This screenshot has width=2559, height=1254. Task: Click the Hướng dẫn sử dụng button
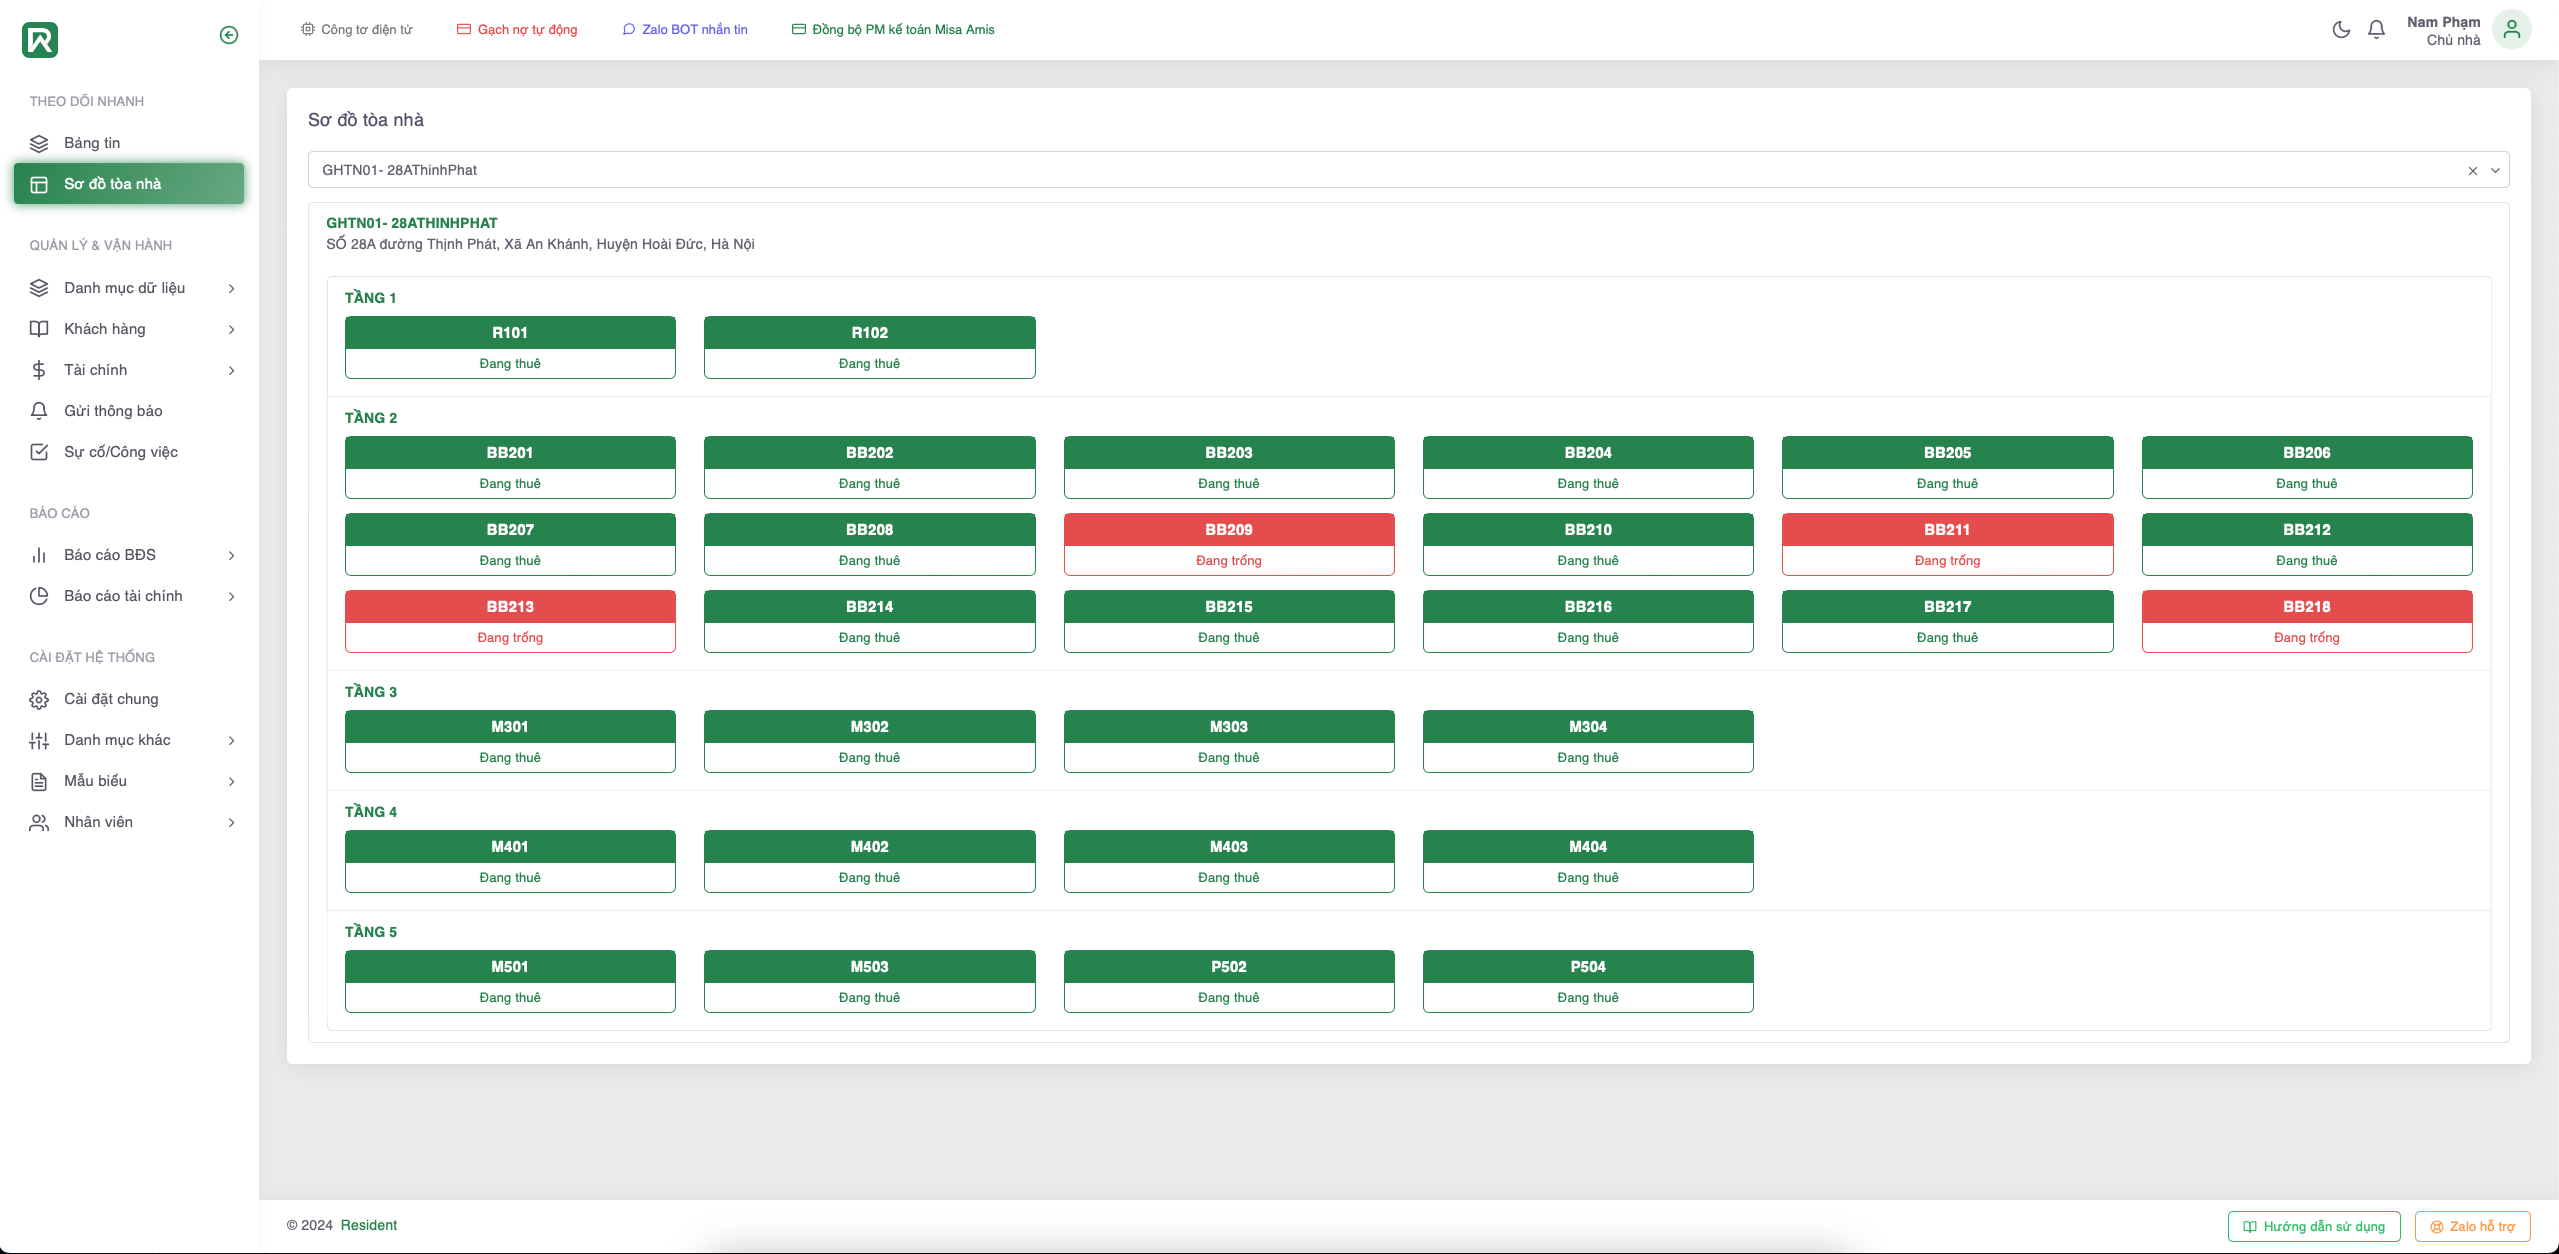pos(2313,1226)
